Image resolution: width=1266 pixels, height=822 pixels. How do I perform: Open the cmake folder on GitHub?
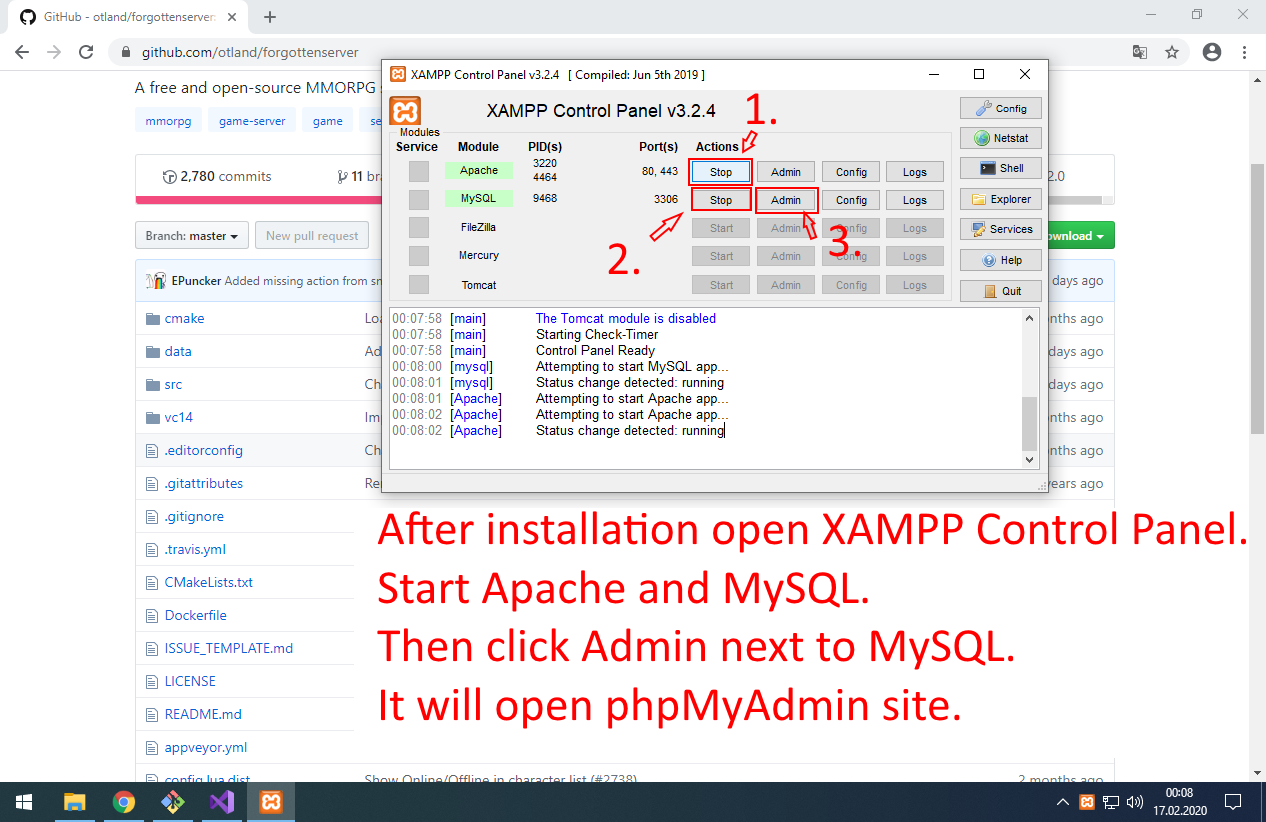(184, 318)
